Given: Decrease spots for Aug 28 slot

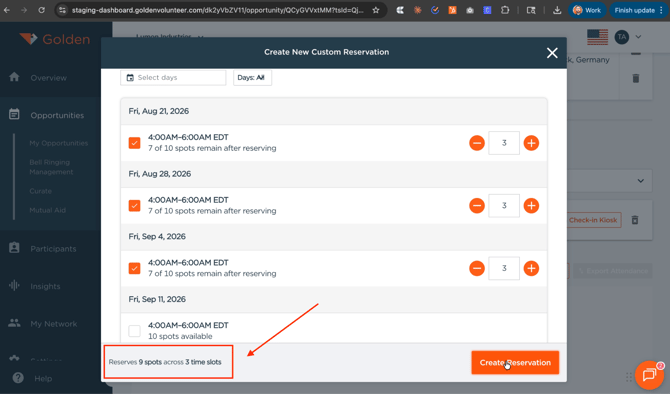Looking at the screenshot, I should (477, 206).
